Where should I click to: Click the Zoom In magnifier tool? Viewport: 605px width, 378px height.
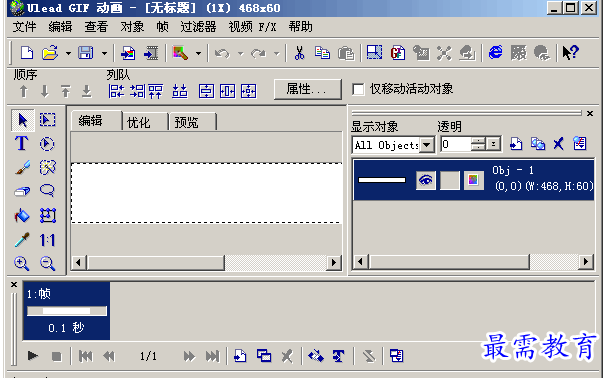coord(22,263)
